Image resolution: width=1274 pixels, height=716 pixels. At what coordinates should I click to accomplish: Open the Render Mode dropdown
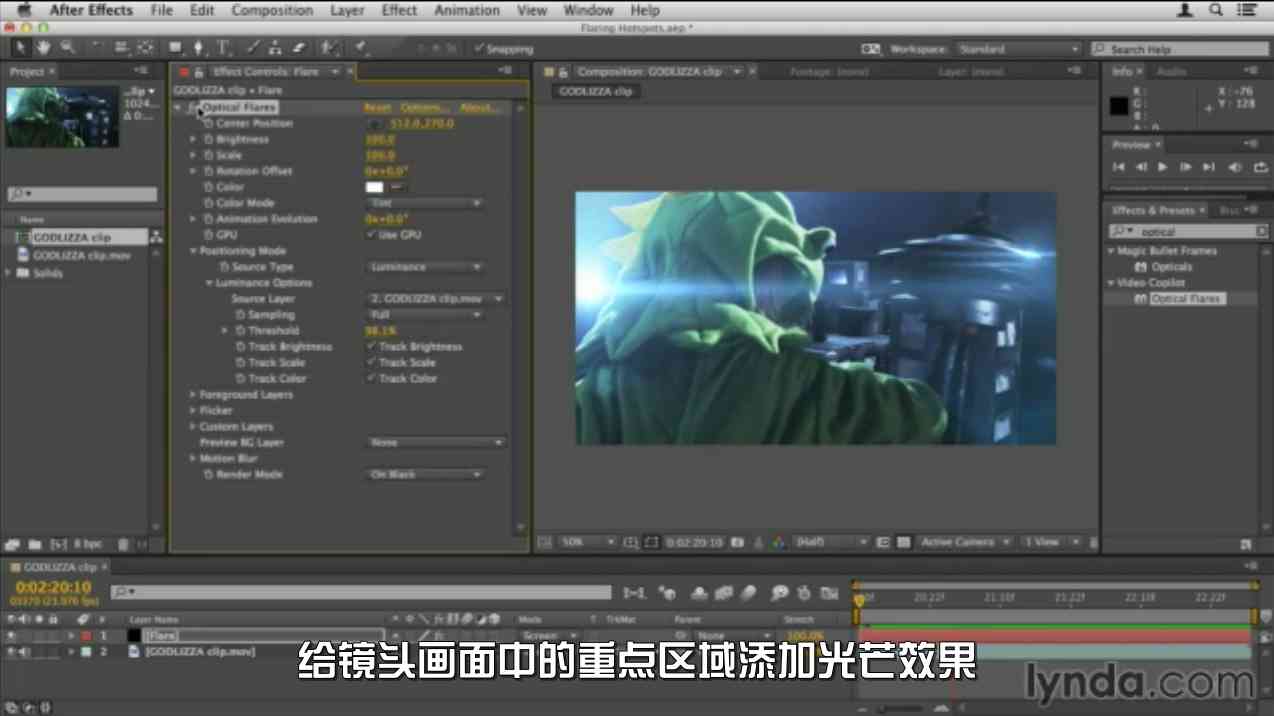[x=424, y=475]
